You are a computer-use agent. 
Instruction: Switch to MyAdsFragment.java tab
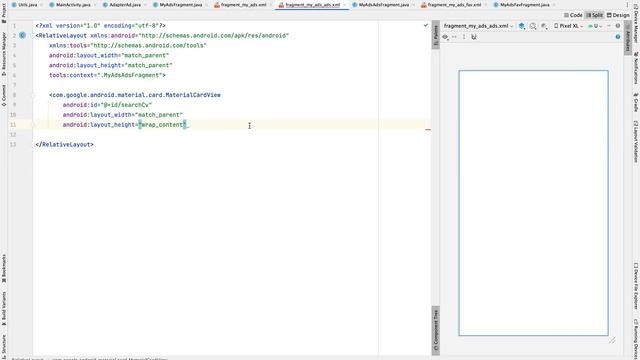click(x=180, y=5)
